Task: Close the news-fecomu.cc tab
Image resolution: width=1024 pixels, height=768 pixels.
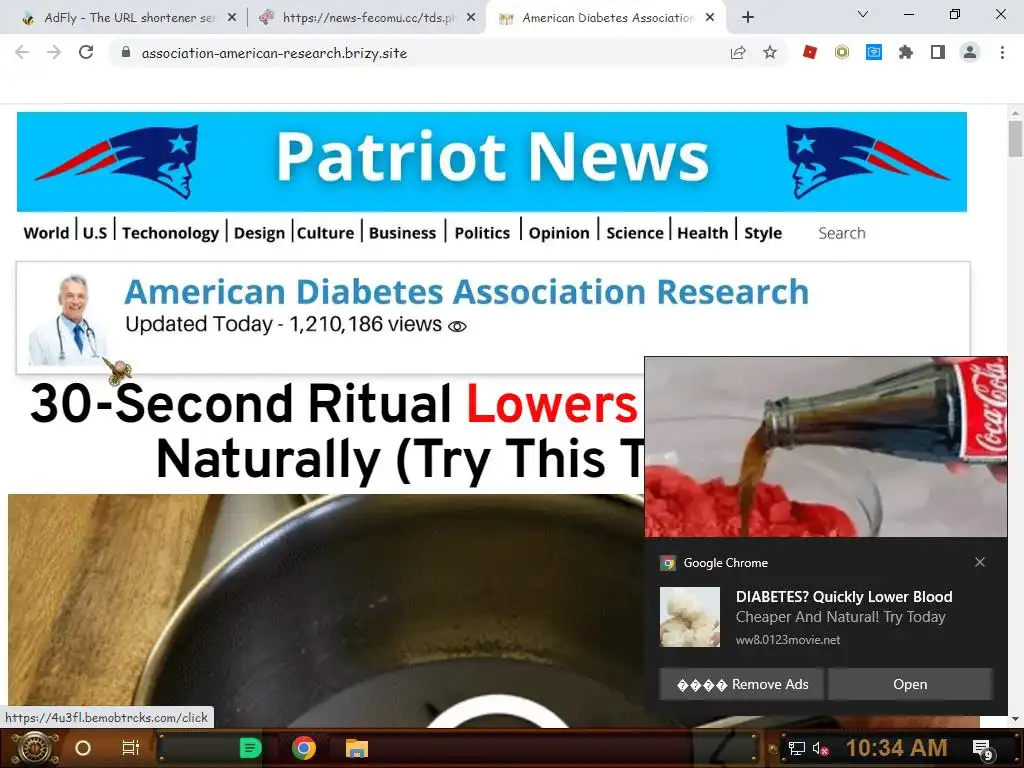Action: (x=471, y=18)
